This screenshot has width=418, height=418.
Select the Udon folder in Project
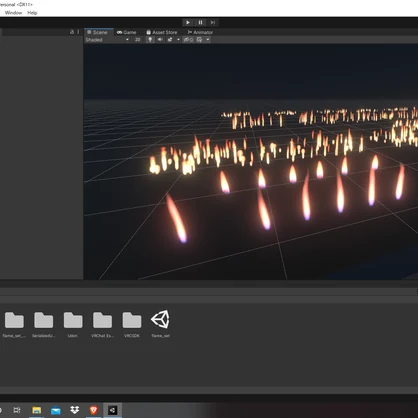[73, 320]
